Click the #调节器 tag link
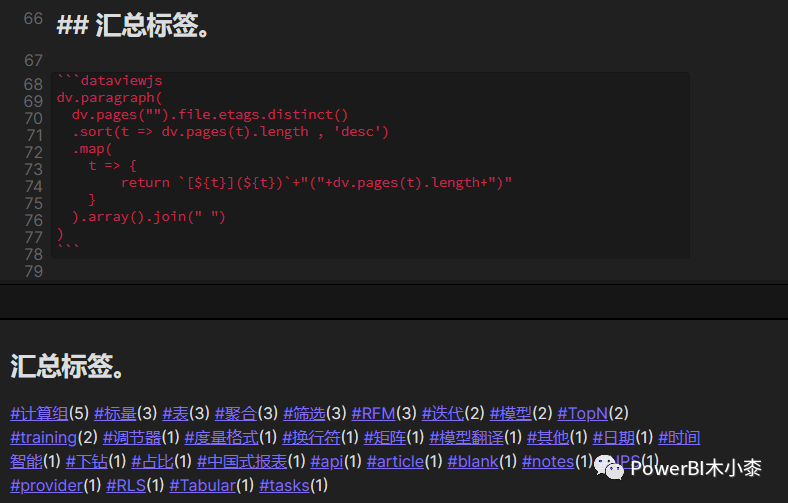The width and height of the screenshot is (788, 503). pyautogui.click(x=132, y=438)
